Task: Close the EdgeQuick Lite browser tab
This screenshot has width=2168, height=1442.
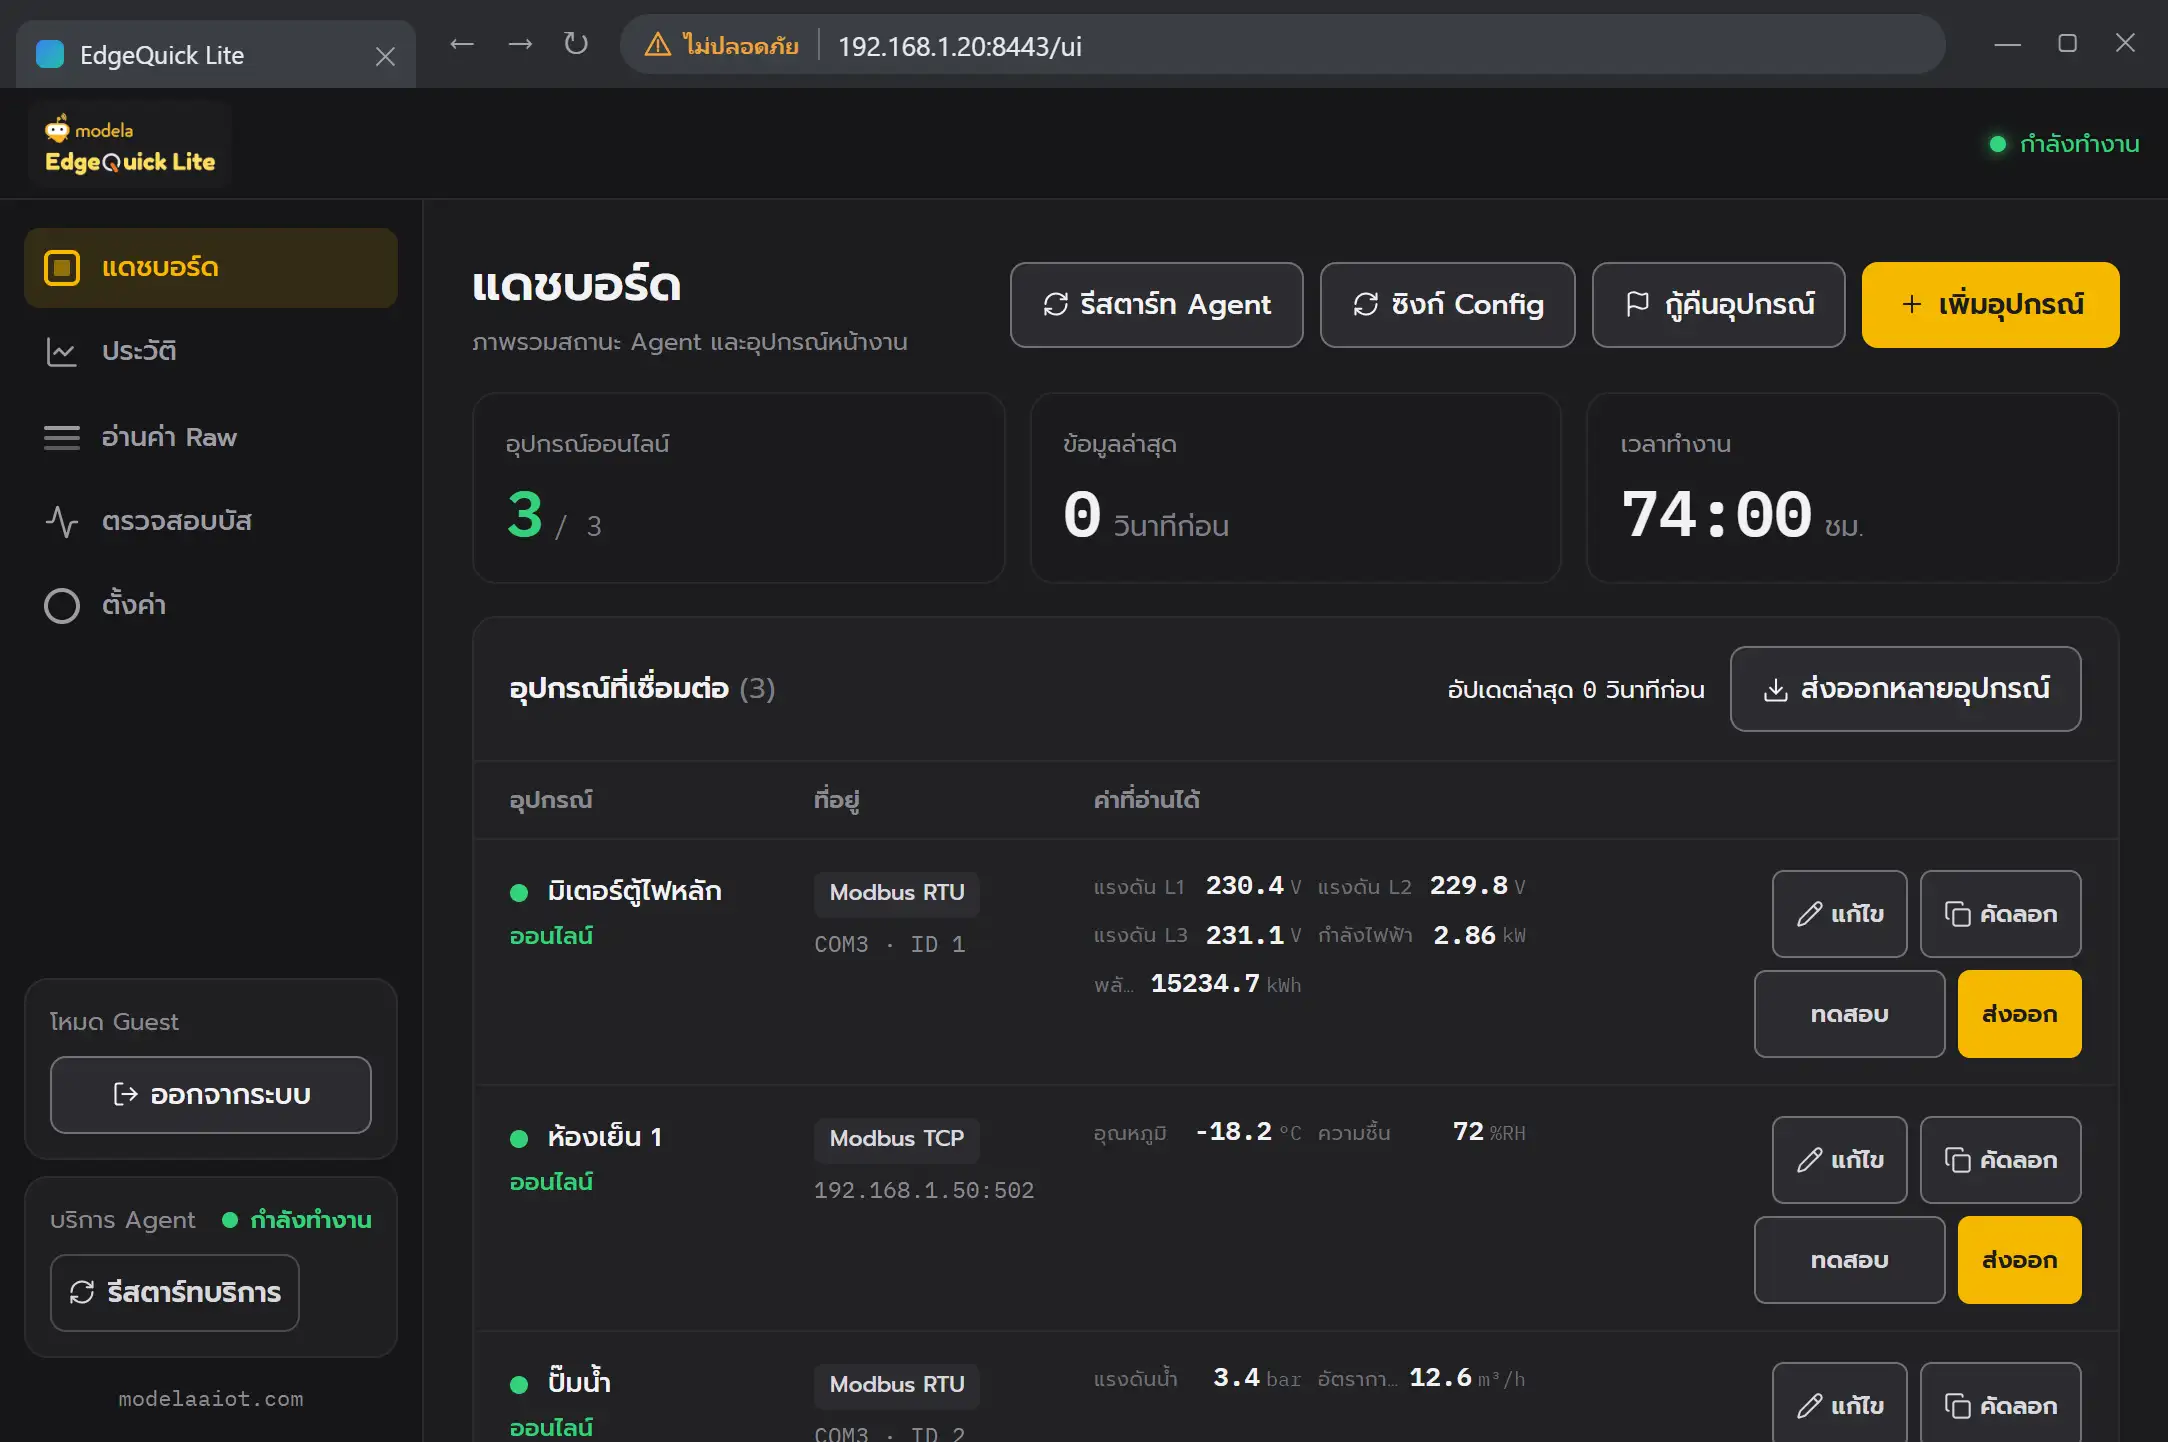Action: tap(385, 56)
